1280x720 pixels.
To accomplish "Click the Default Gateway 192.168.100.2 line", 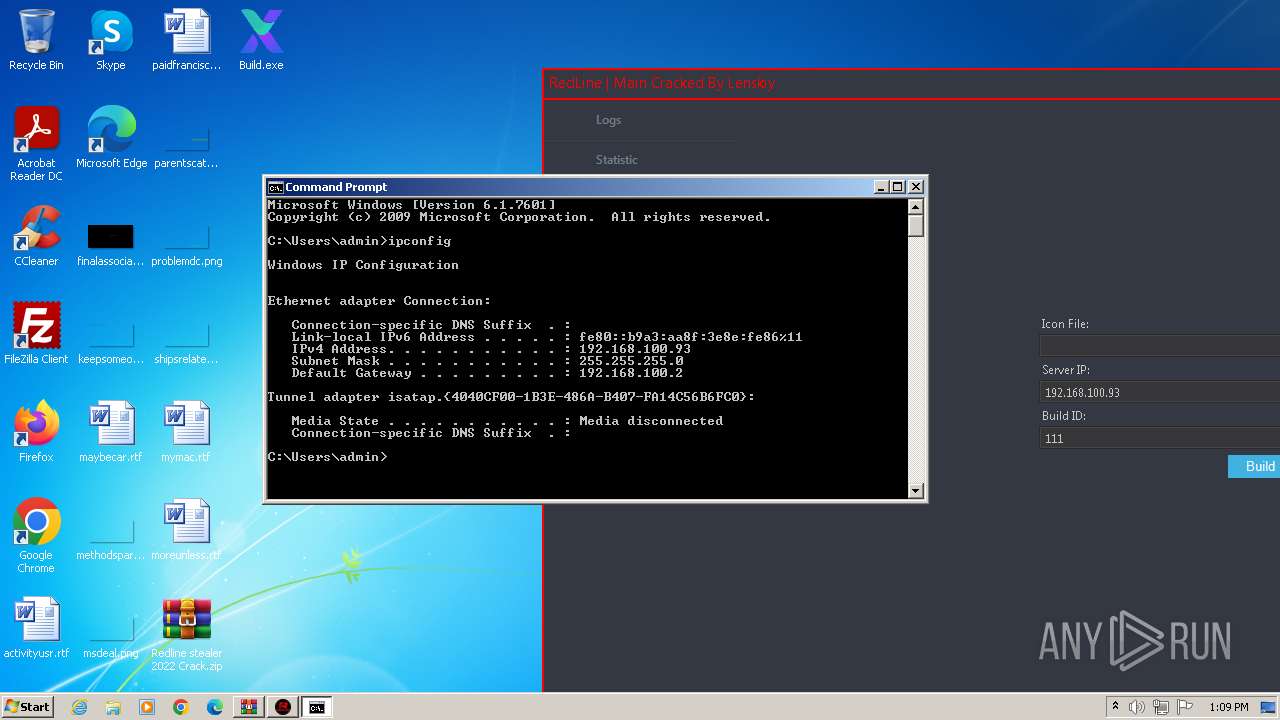I will click(x=487, y=373).
